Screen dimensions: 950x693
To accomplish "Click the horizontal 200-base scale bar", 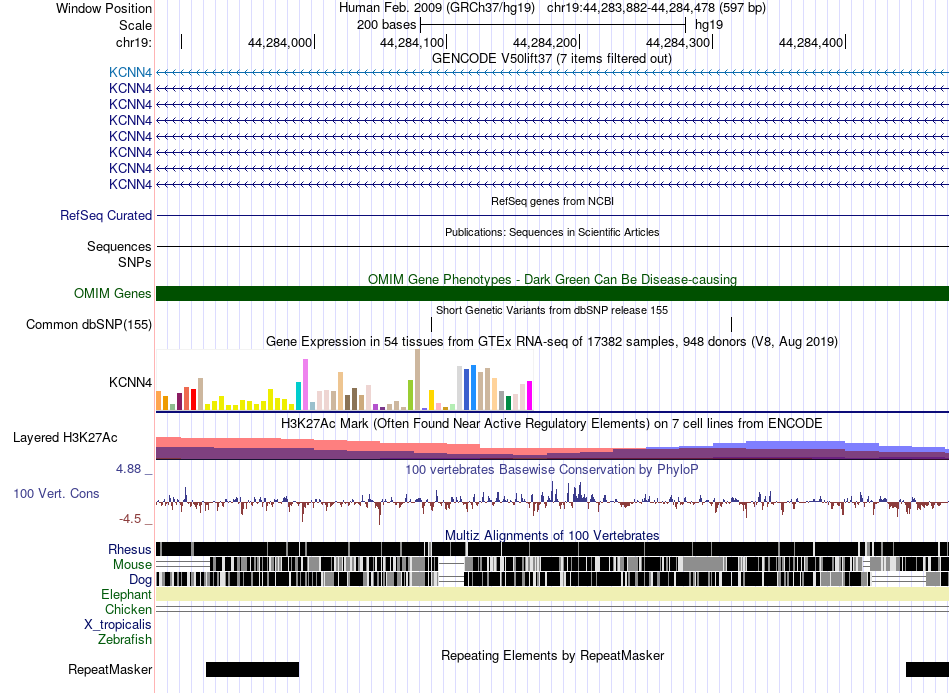I will (553, 25).
